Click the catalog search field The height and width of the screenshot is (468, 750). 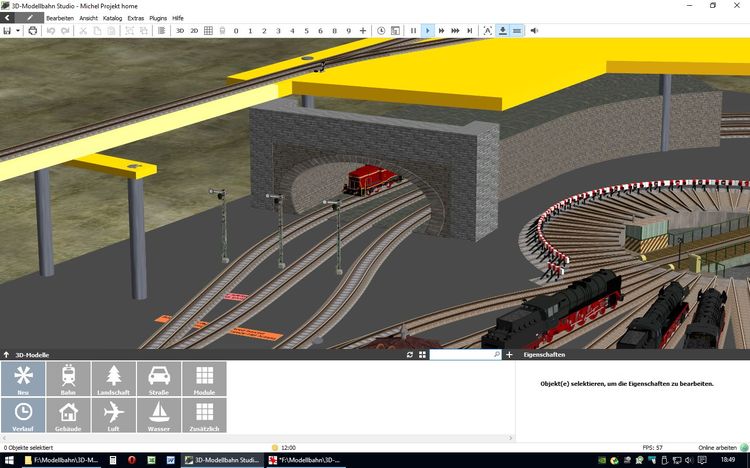click(465, 355)
